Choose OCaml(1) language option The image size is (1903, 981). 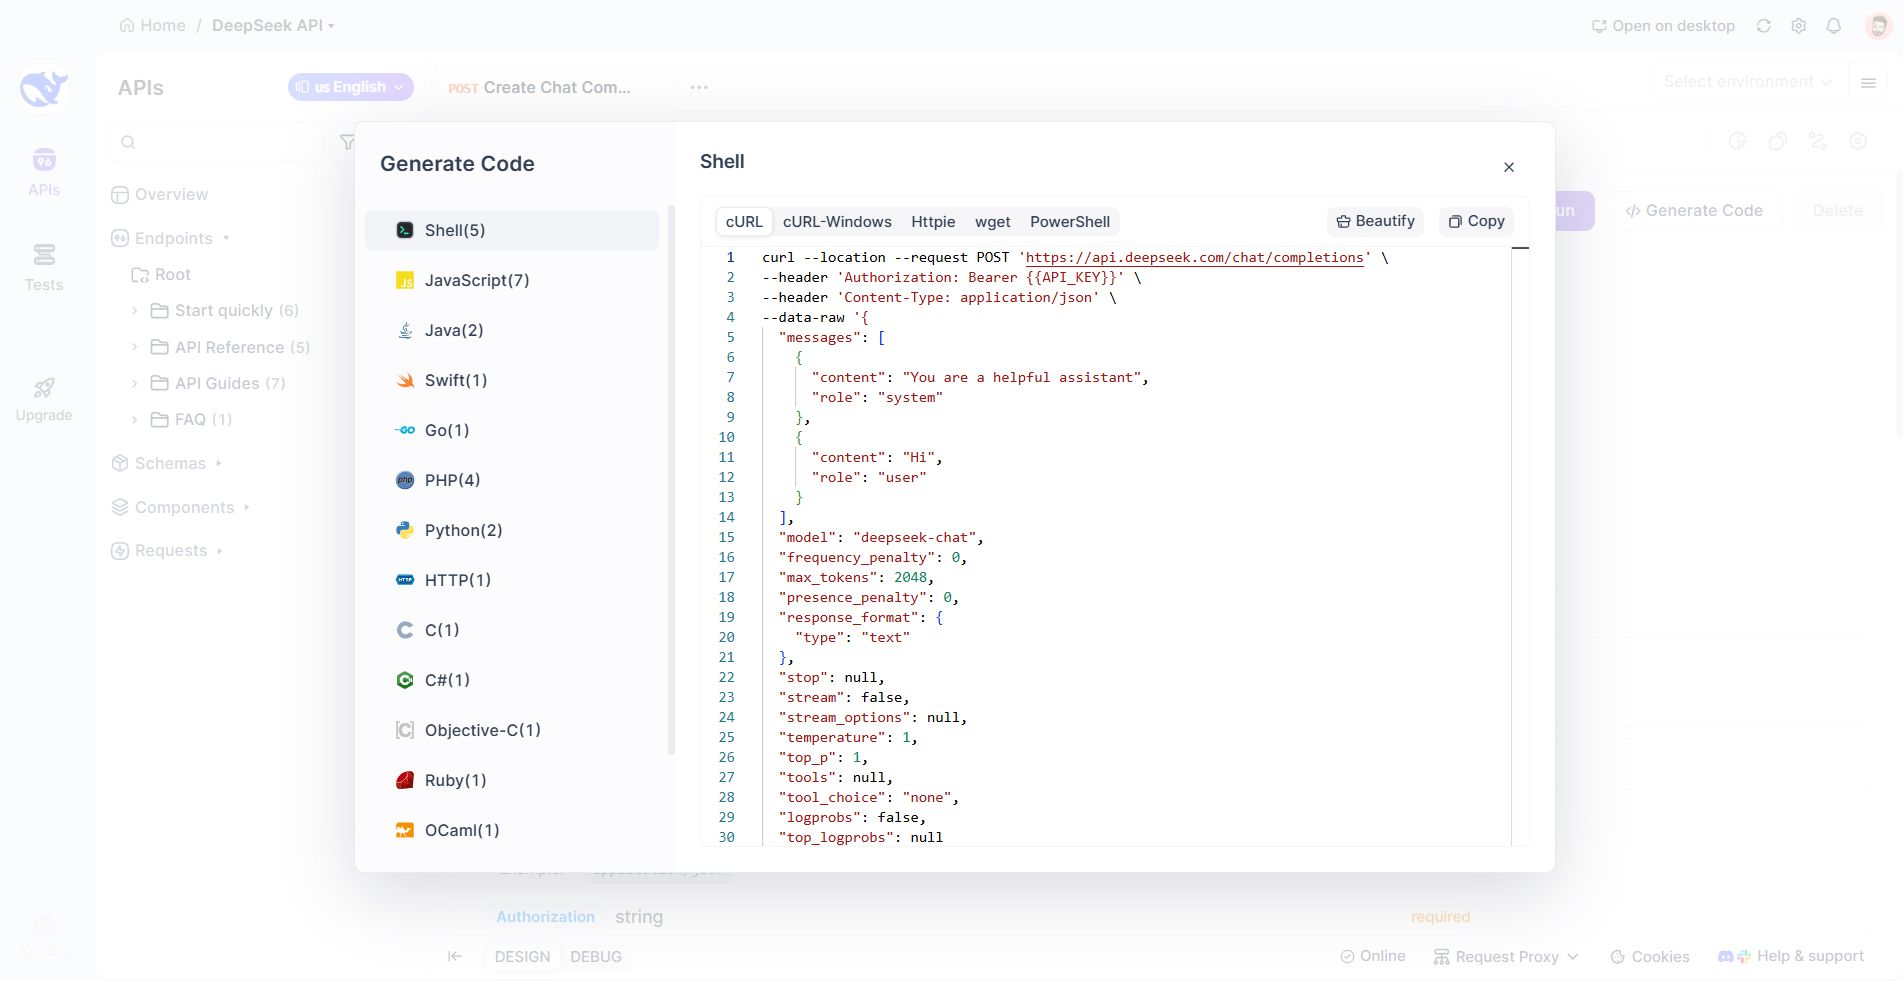[511, 830]
